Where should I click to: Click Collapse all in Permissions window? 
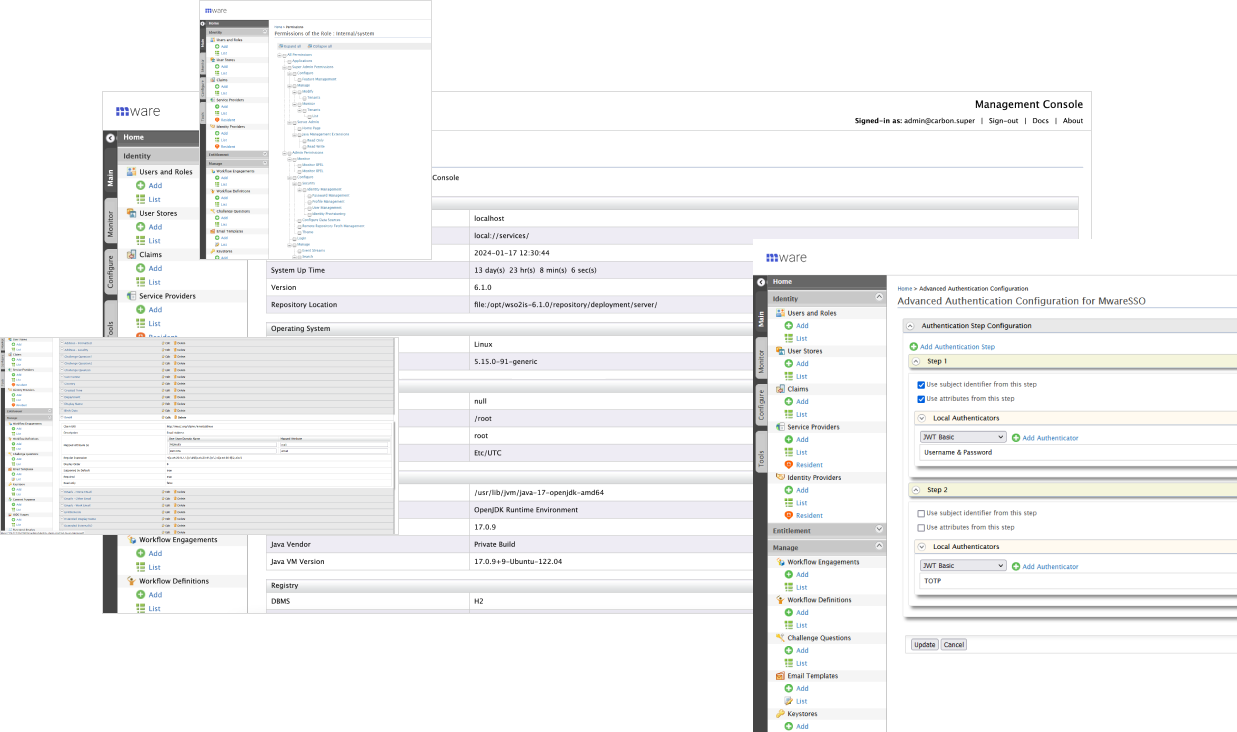click(322, 46)
